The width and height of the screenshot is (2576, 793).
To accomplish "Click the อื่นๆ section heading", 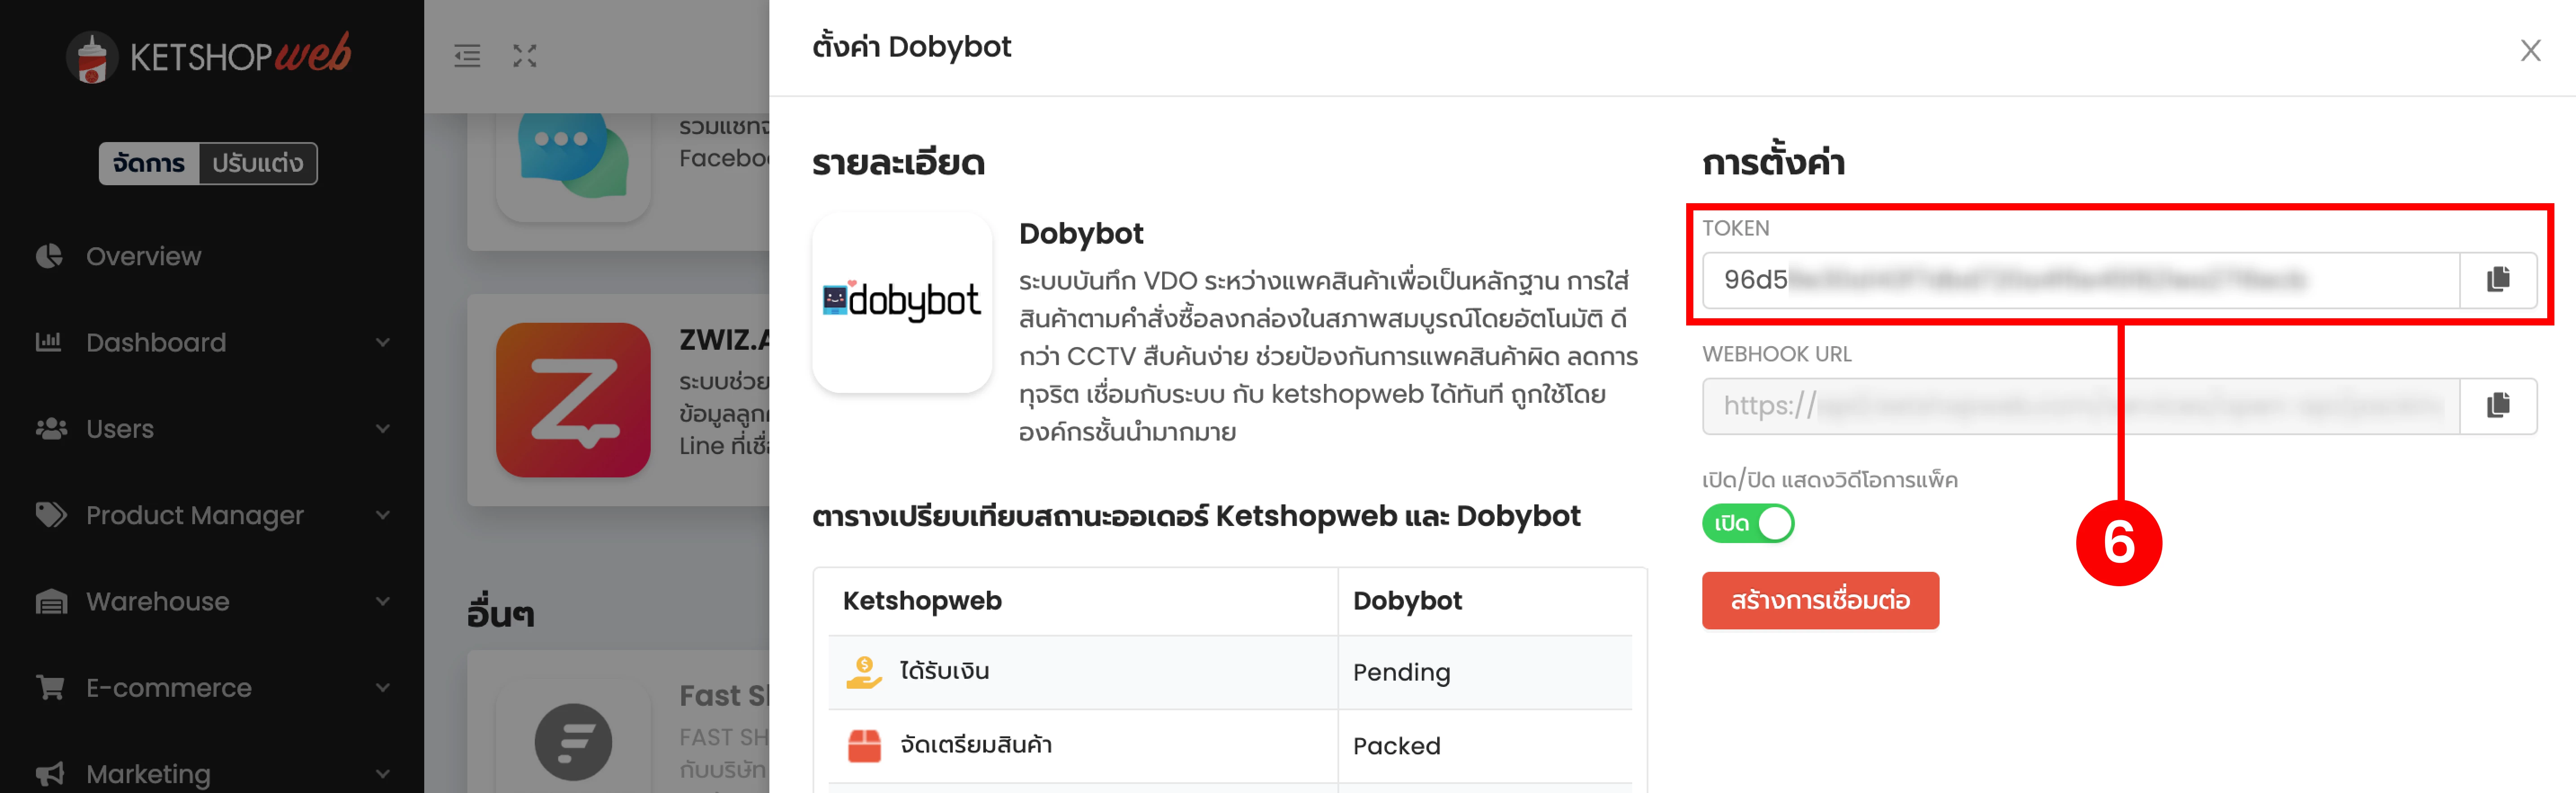I will (500, 613).
